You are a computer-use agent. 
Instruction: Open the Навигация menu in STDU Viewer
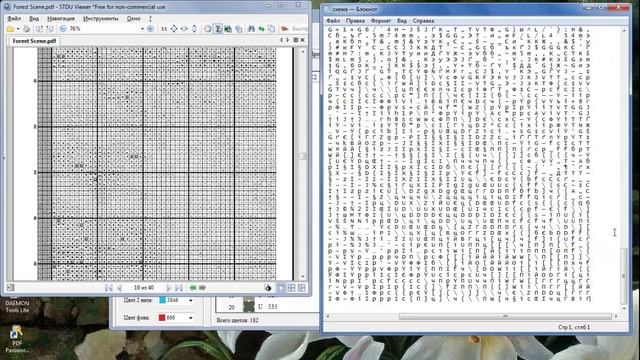[61, 18]
